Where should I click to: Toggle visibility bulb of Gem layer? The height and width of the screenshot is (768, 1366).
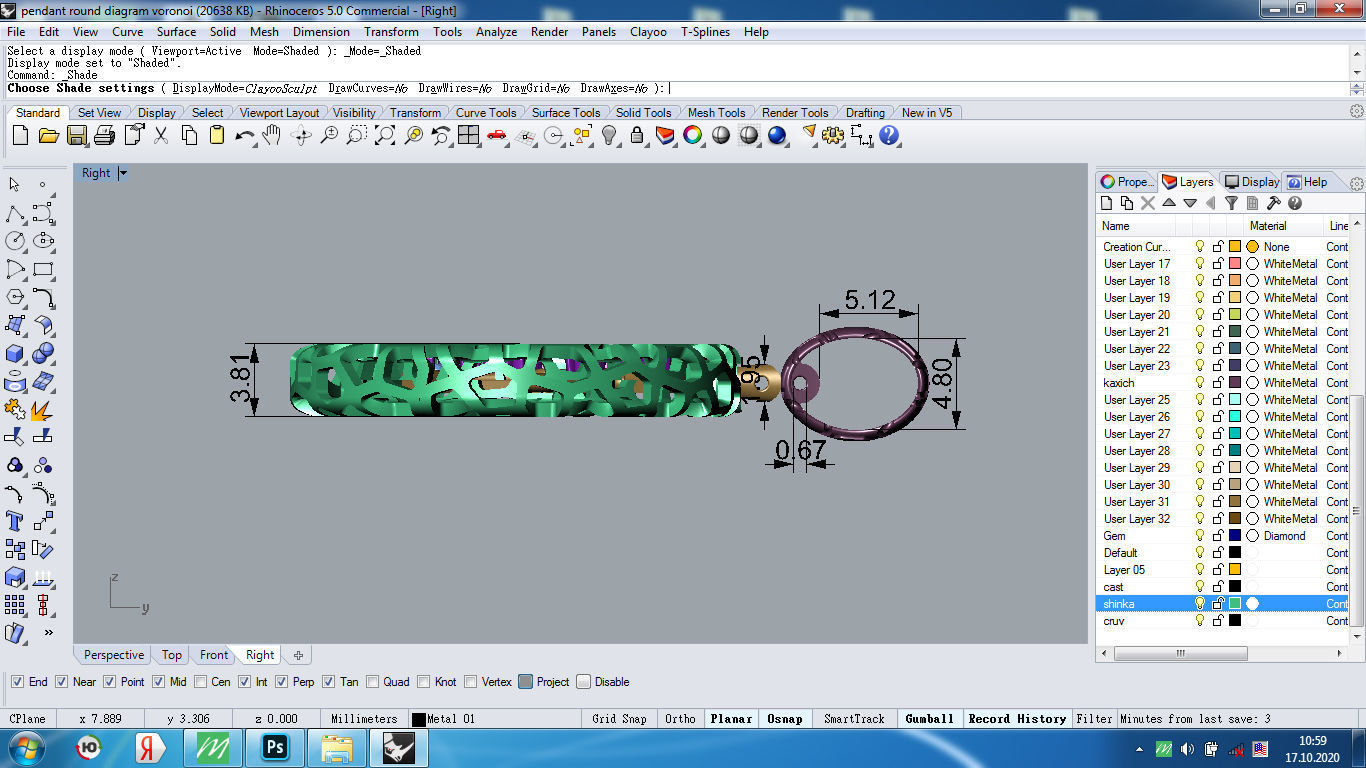(1200, 536)
